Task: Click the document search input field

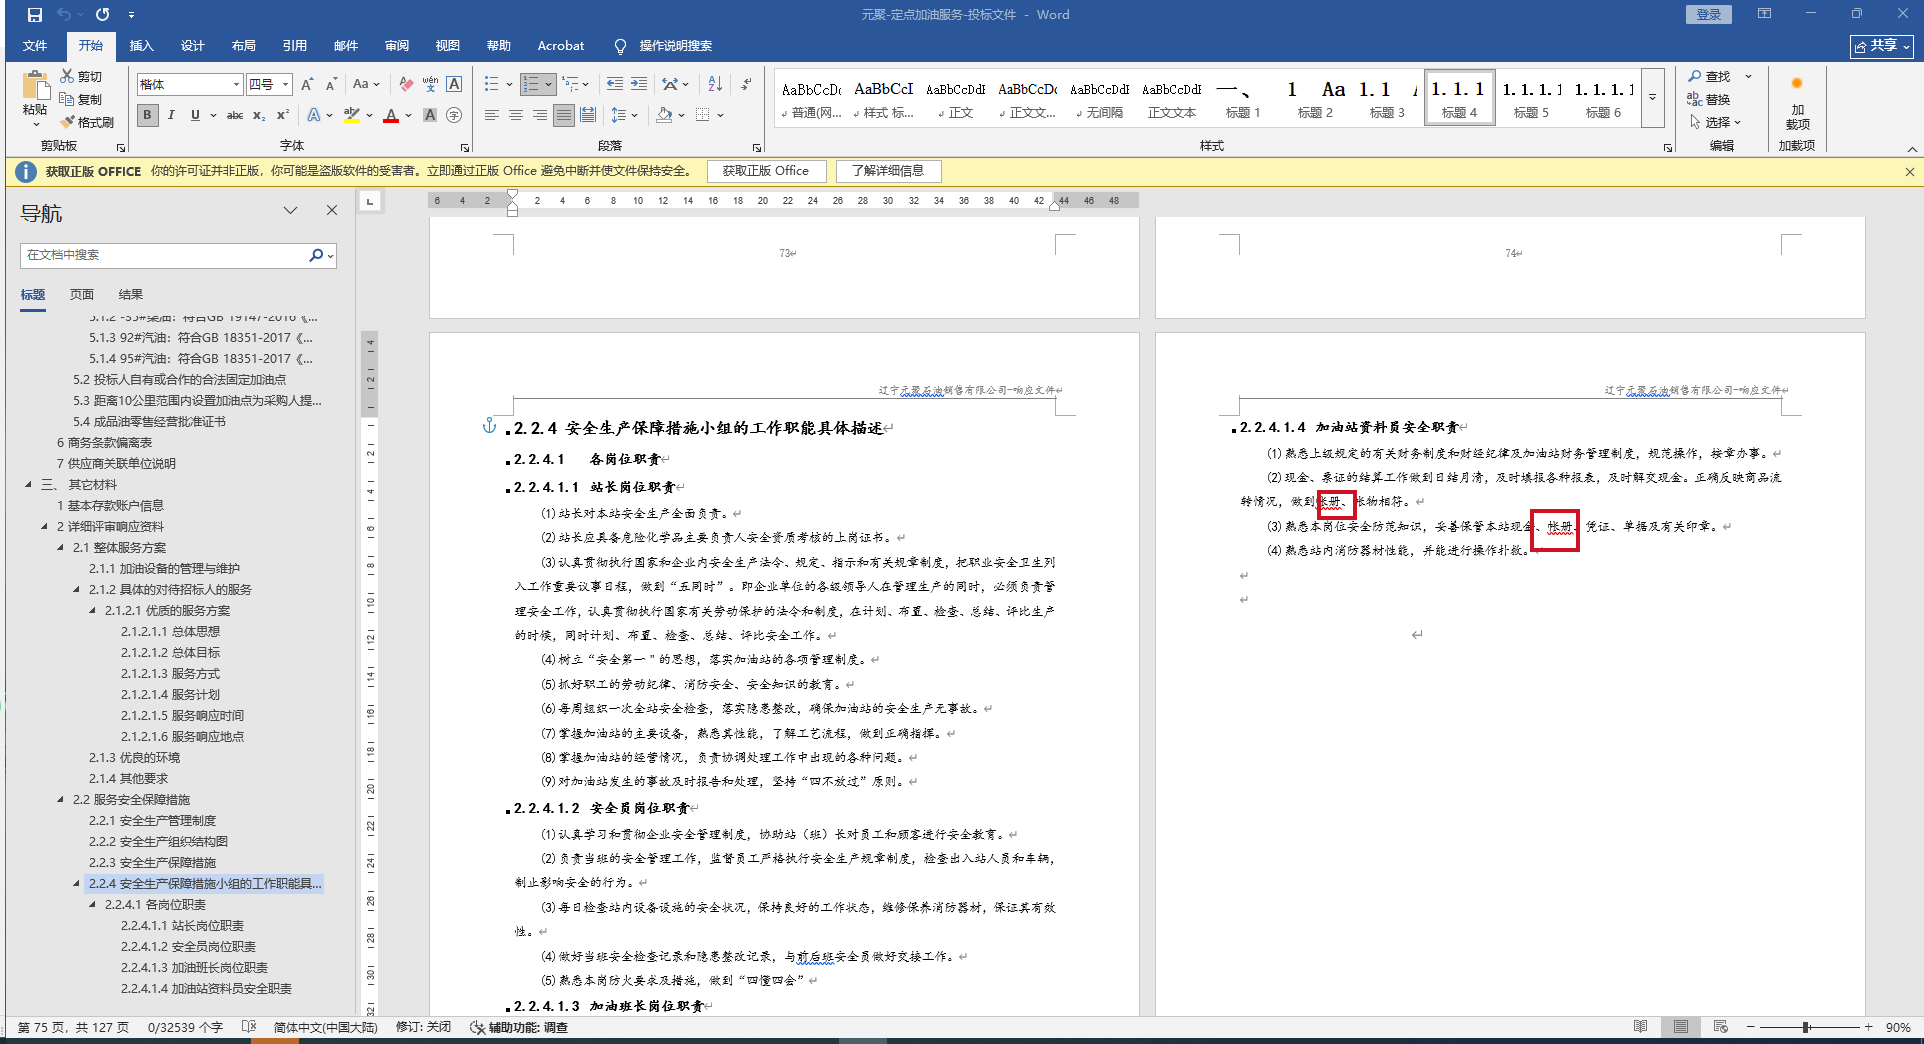Action: (x=165, y=255)
